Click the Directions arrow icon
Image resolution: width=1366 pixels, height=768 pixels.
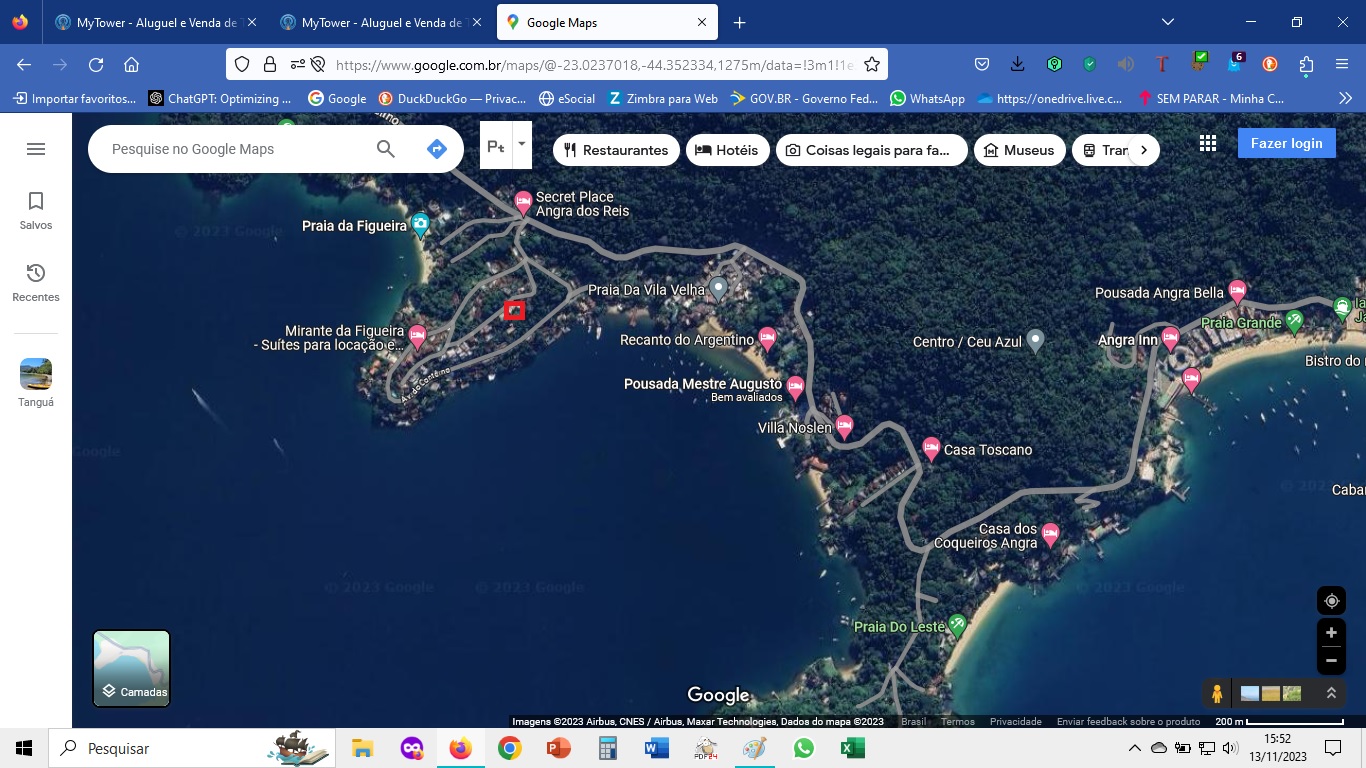(436, 149)
